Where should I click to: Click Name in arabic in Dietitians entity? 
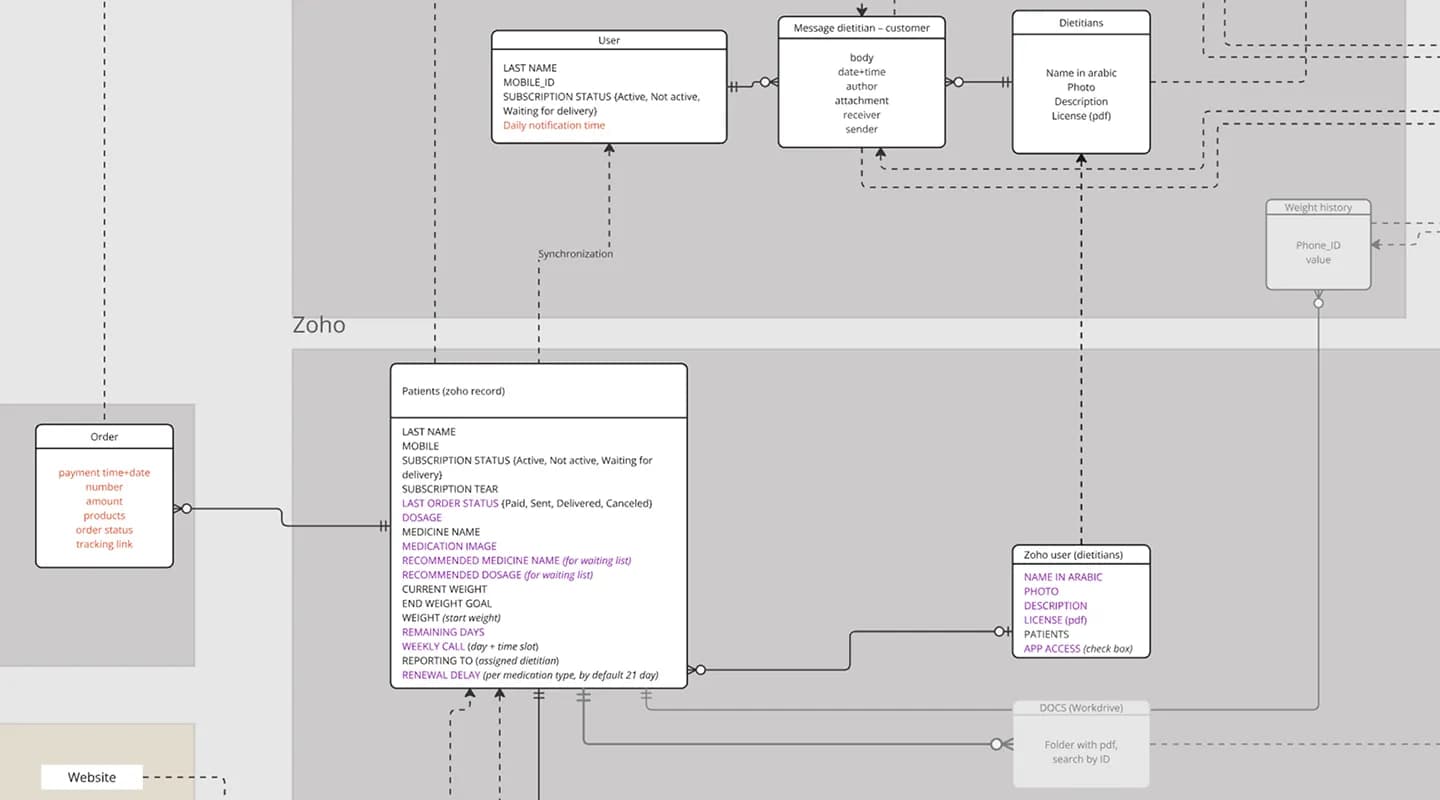pos(1081,73)
